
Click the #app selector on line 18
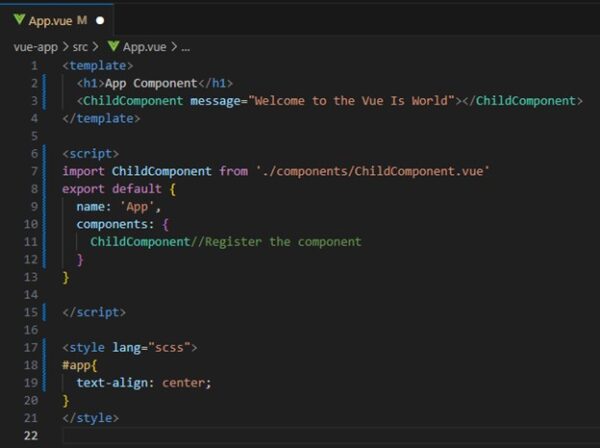[x=76, y=365]
